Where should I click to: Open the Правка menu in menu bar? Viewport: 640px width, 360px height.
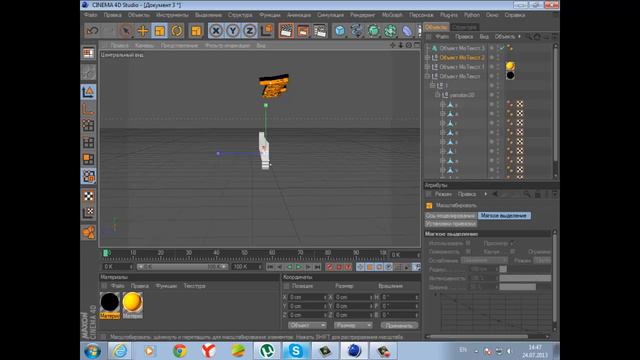point(112,15)
